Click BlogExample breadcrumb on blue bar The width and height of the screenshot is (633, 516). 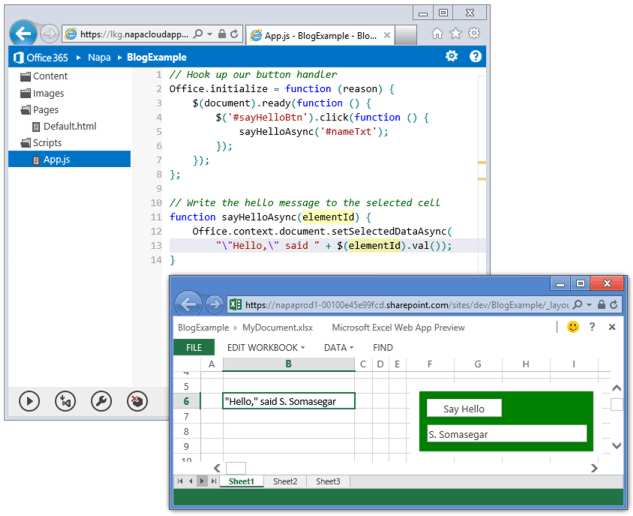pos(156,57)
